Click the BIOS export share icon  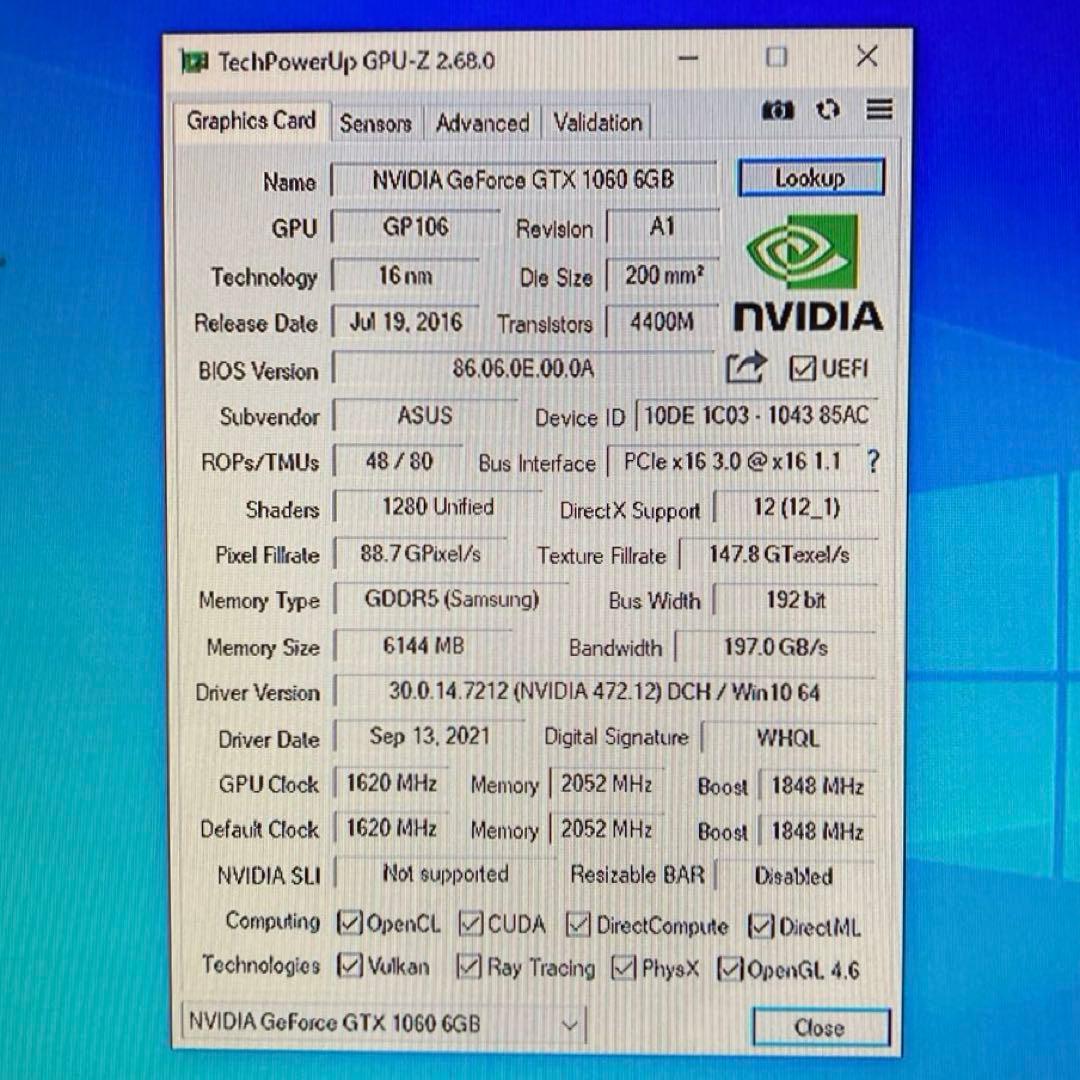(745, 369)
